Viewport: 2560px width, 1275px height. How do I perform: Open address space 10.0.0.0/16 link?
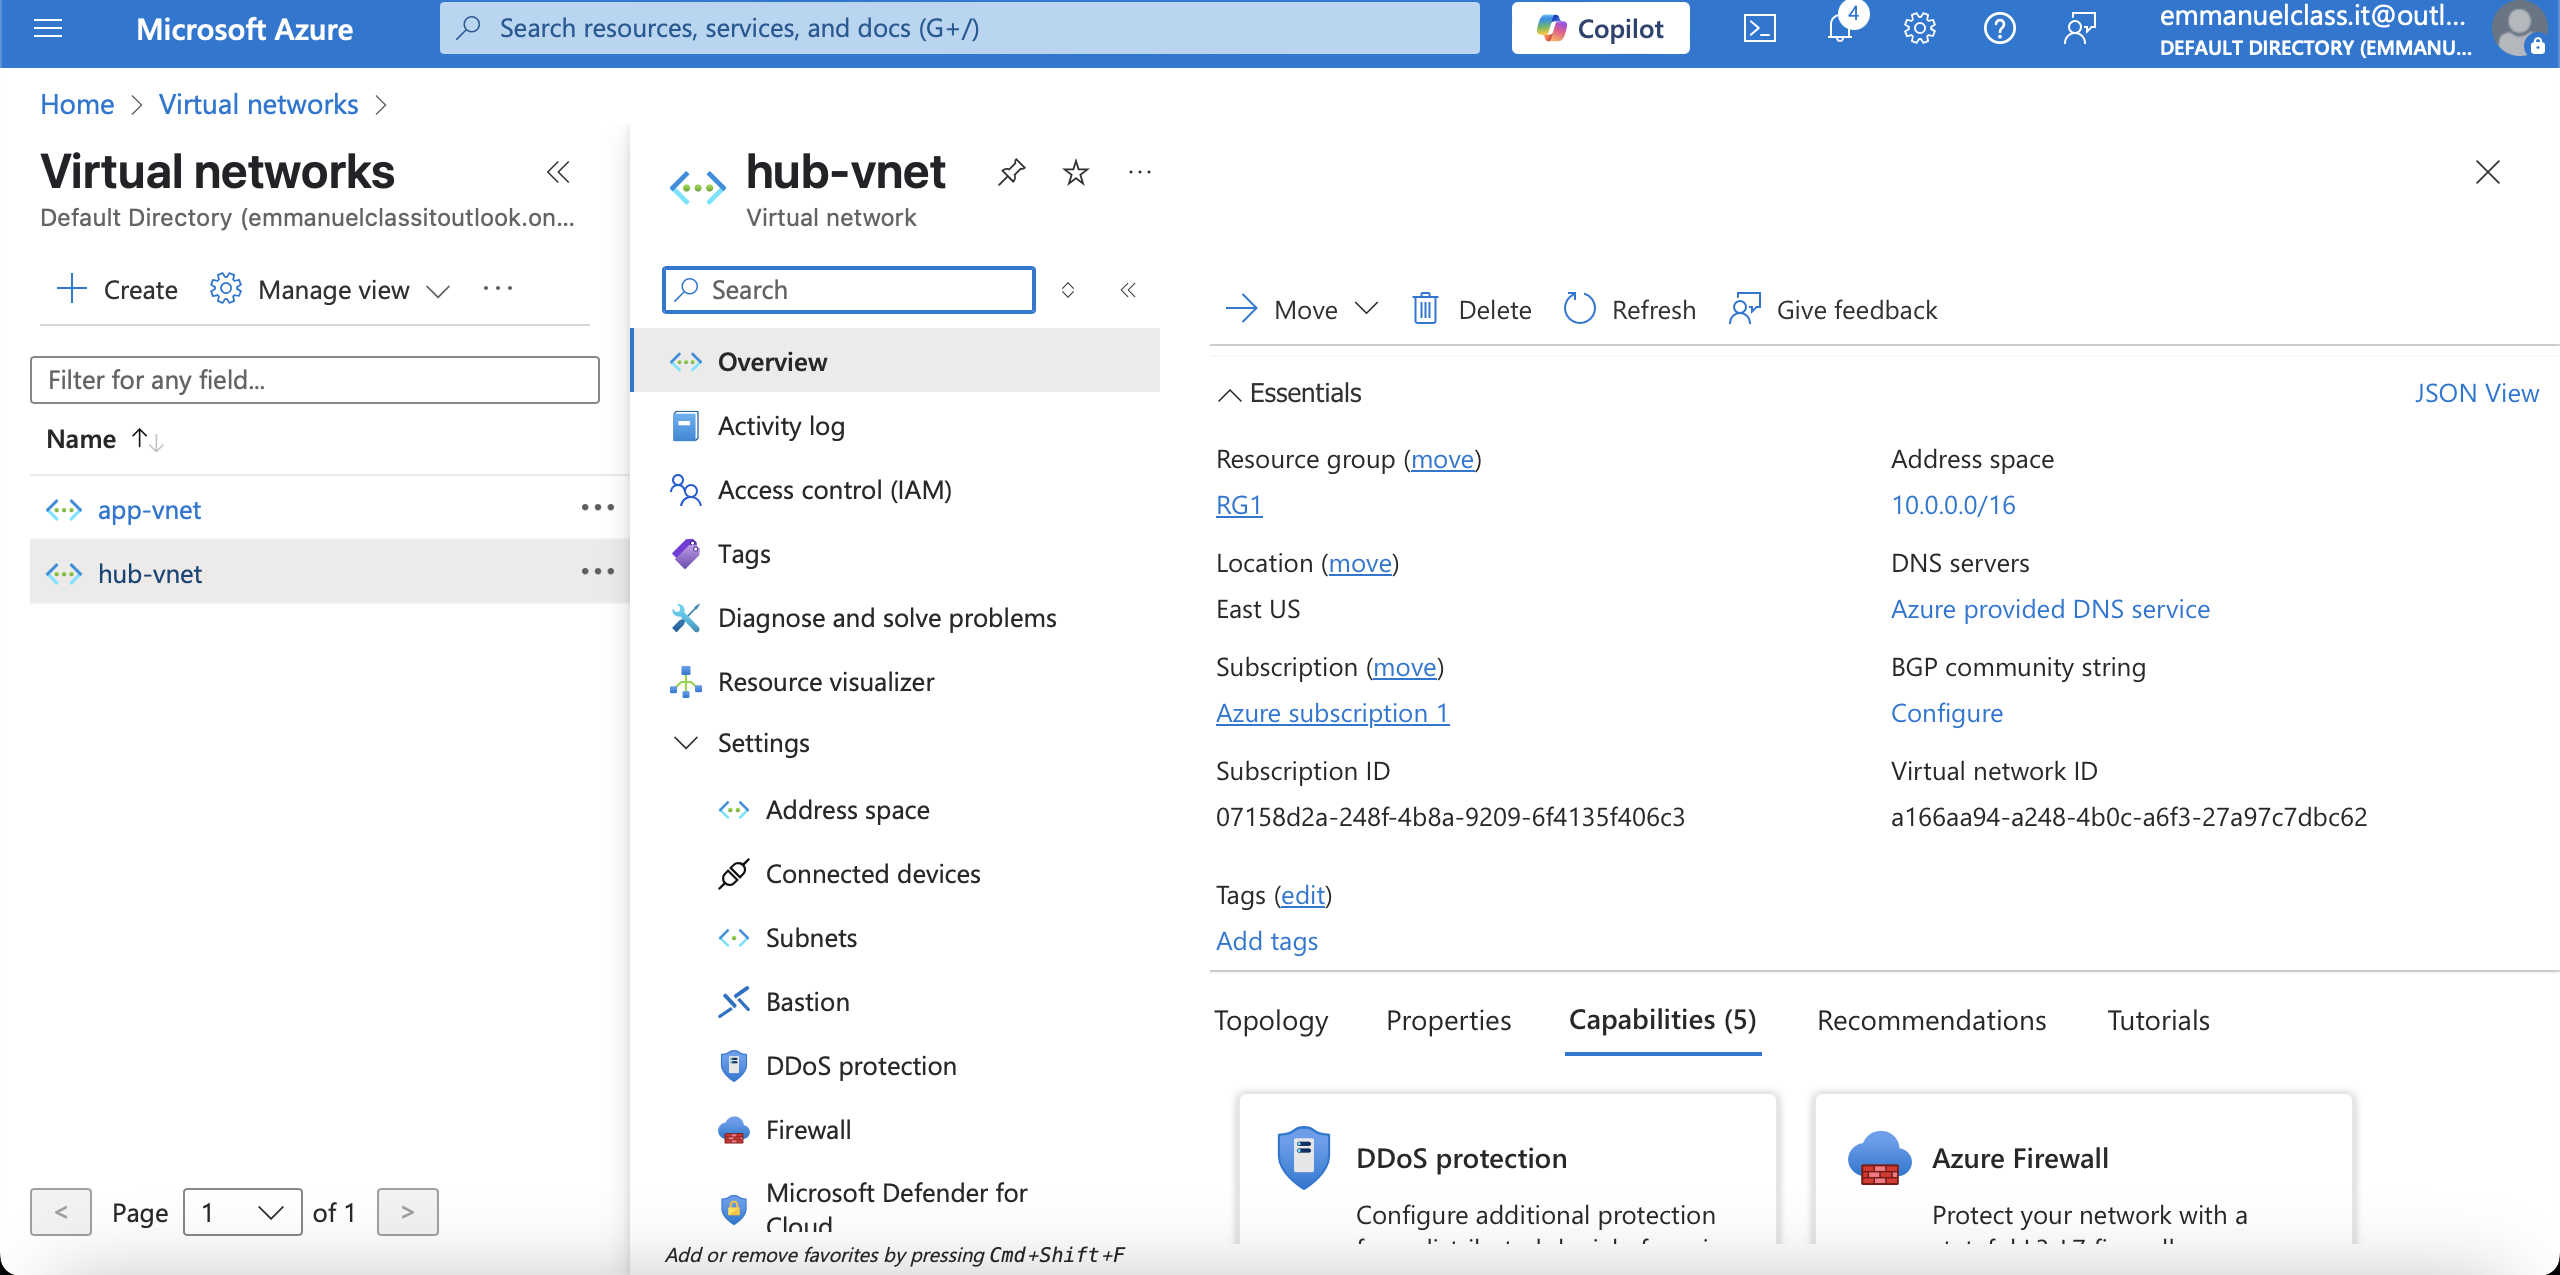(x=1953, y=505)
